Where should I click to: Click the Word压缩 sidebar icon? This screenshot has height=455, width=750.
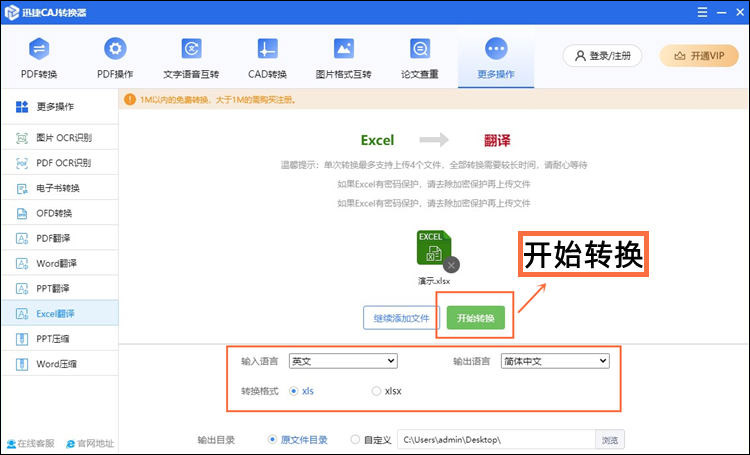pyautogui.click(x=22, y=364)
